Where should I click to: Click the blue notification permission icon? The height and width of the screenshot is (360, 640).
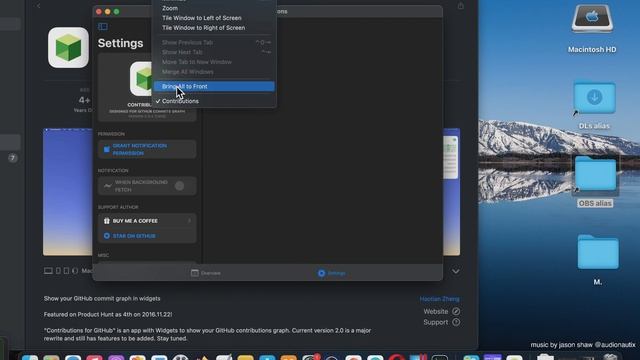(x=107, y=149)
